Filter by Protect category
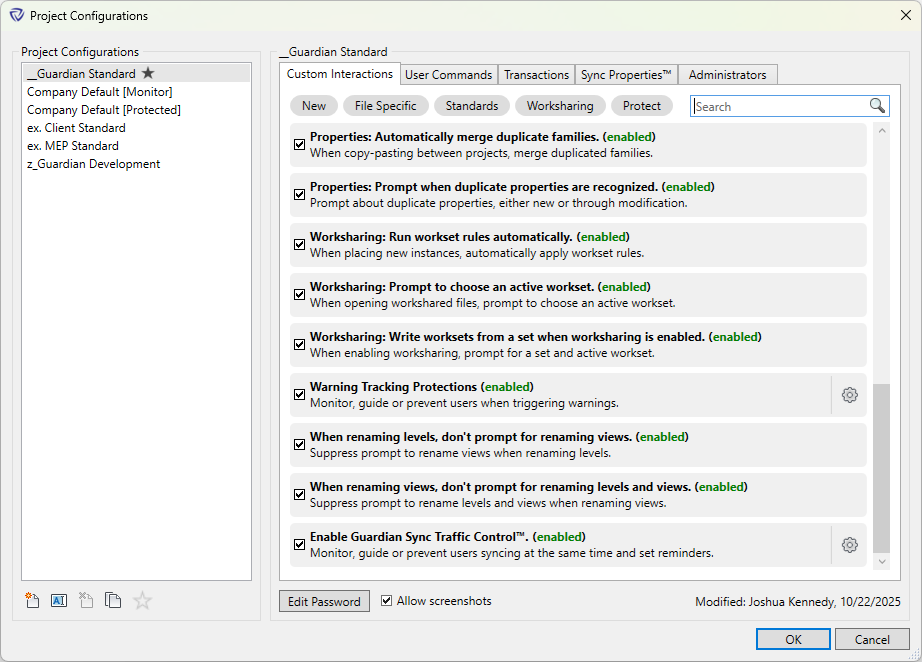Screen dimensions: 922x662 click(642, 106)
